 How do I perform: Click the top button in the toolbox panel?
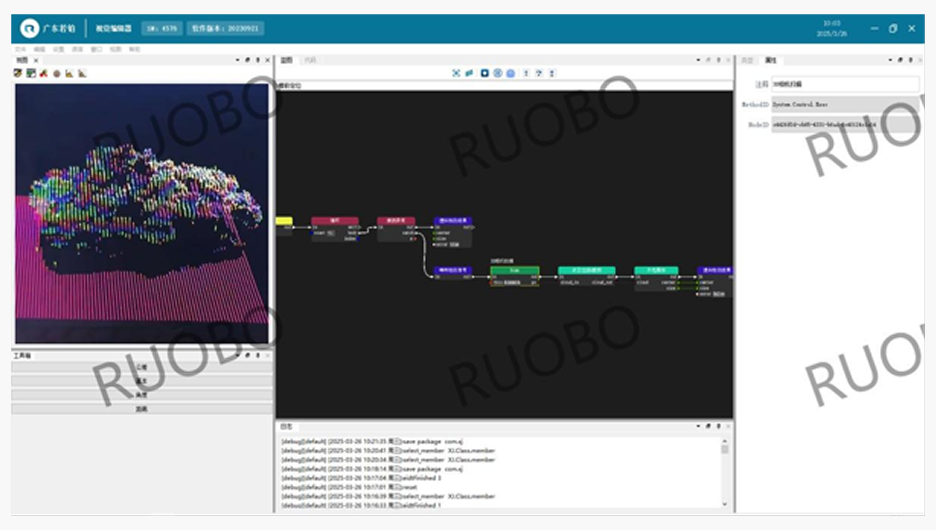[141, 367]
